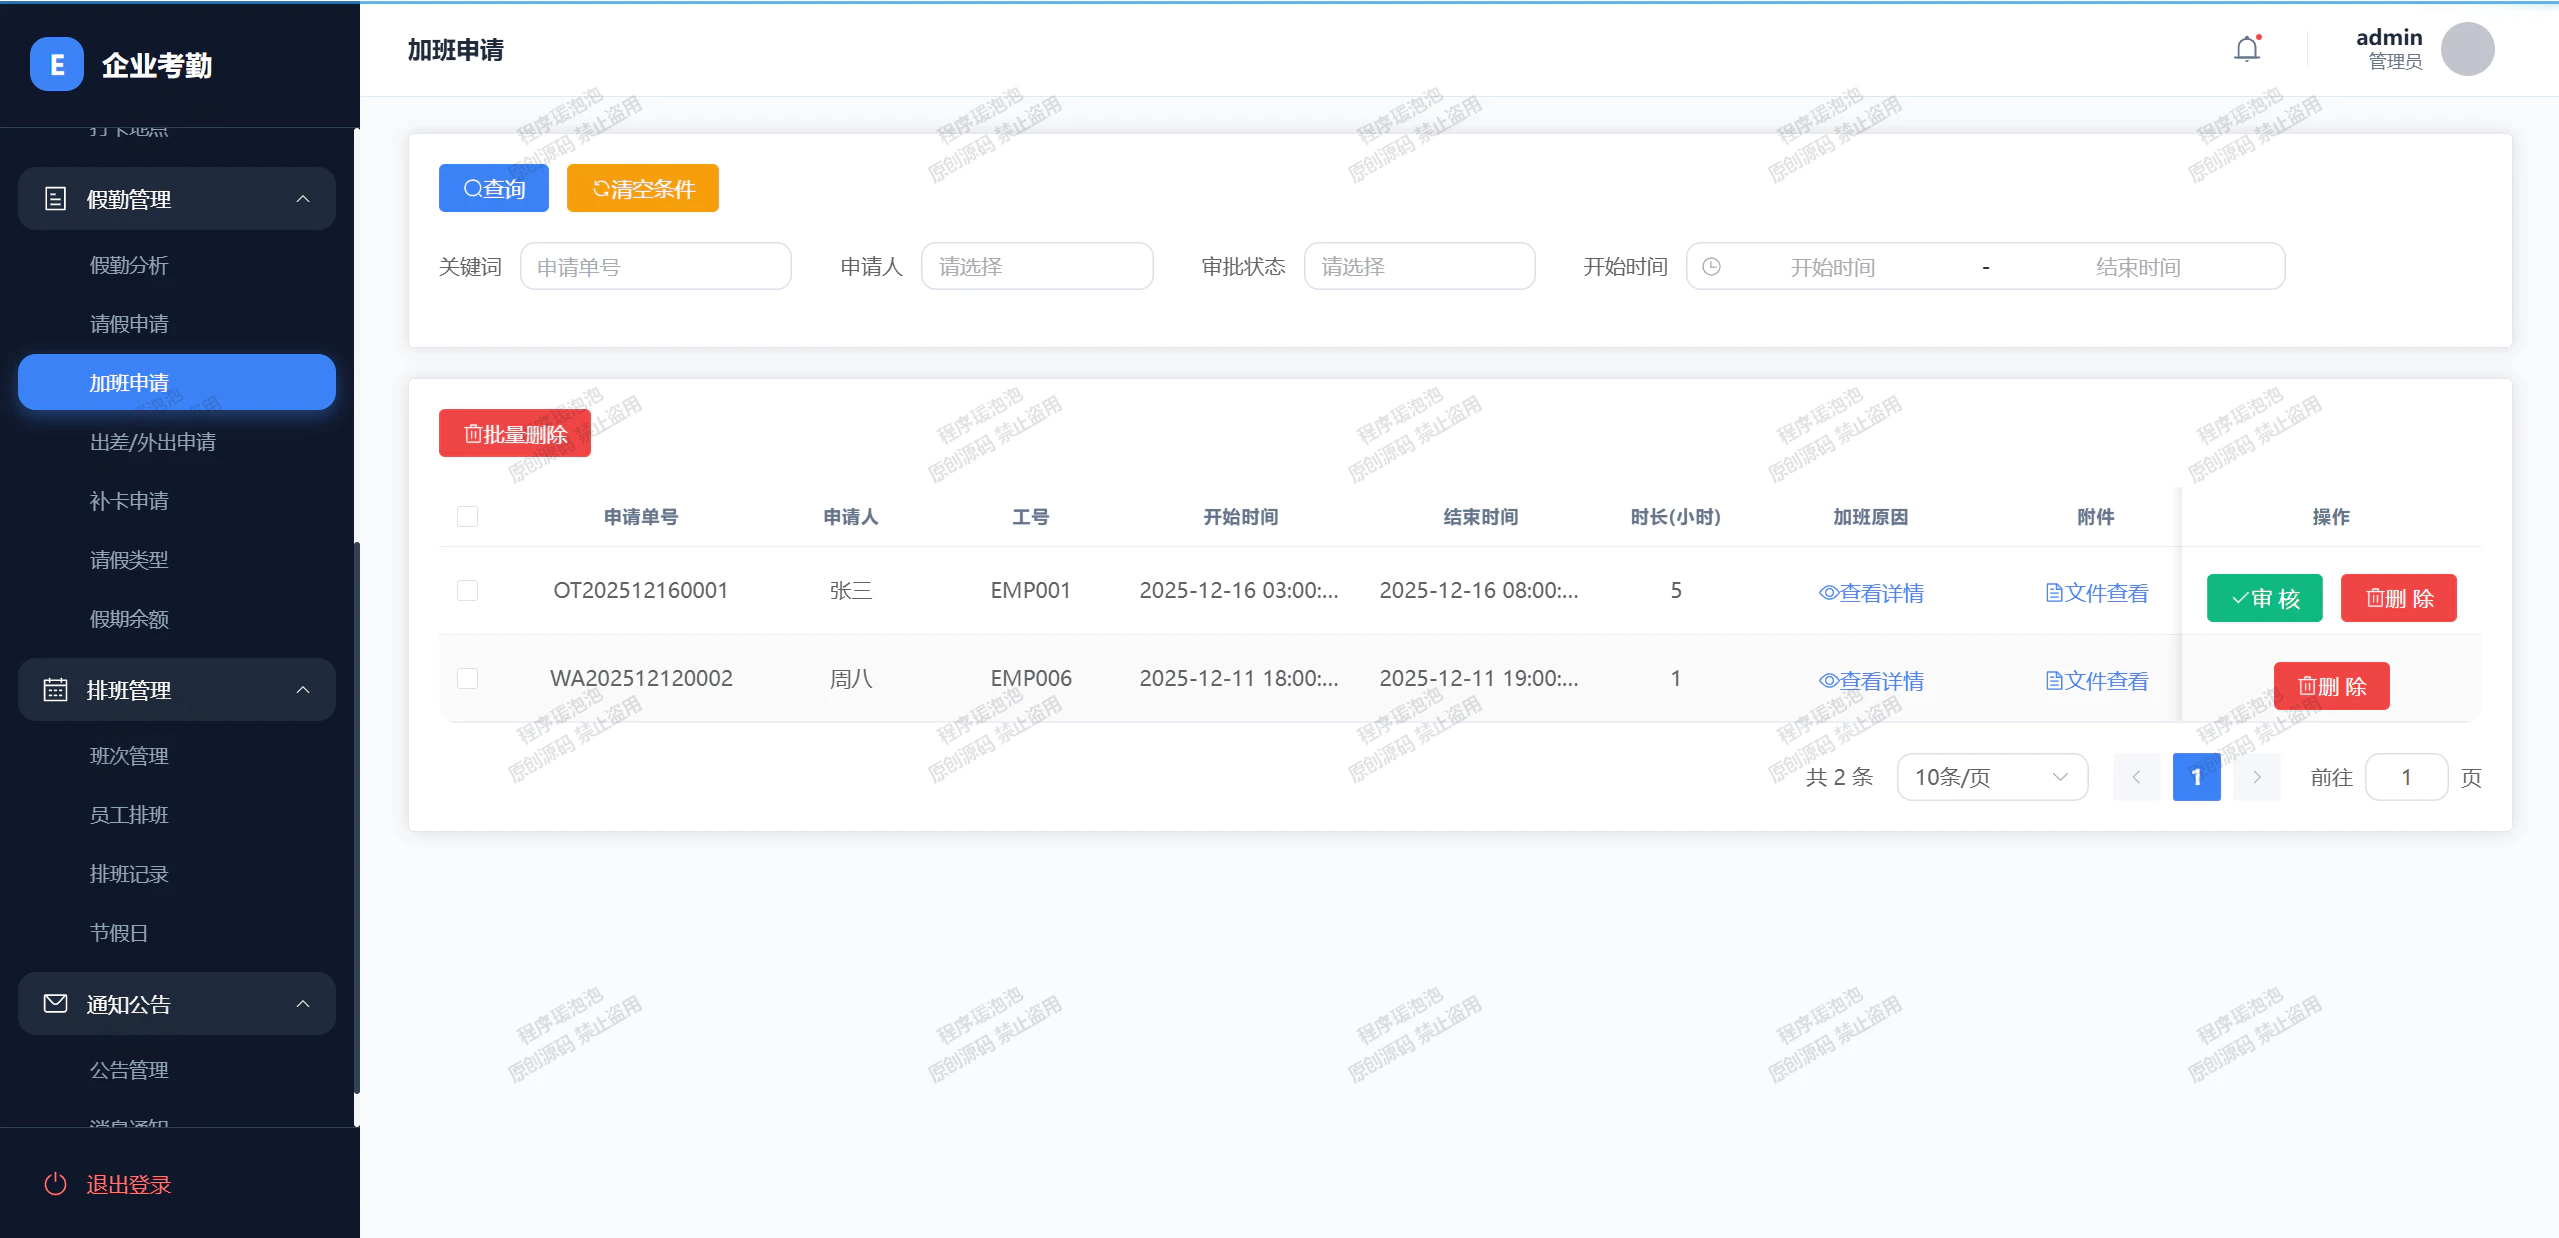Click applicant name 张三
The image size is (2559, 1238).
[851, 590]
